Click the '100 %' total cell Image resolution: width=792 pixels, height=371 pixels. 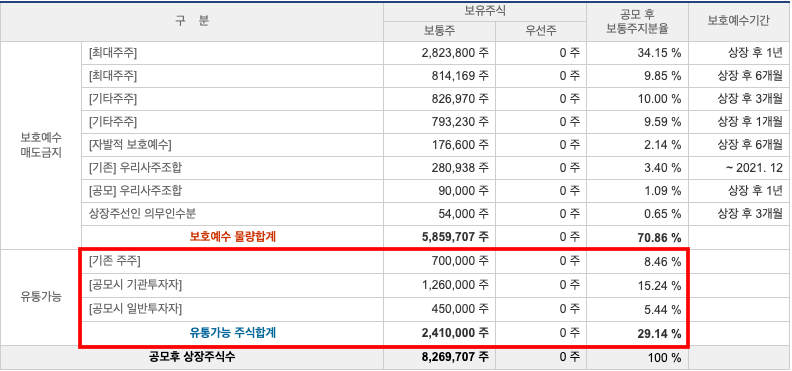pyautogui.click(x=664, y=358)
